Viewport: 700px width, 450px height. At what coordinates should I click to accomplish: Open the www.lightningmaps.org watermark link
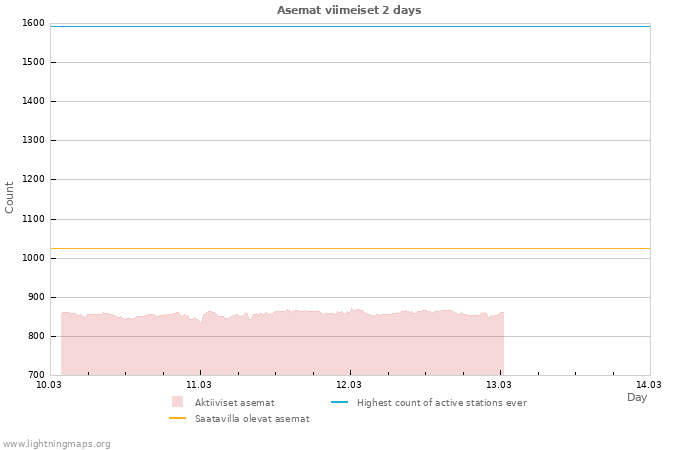[x=57, y=443]
